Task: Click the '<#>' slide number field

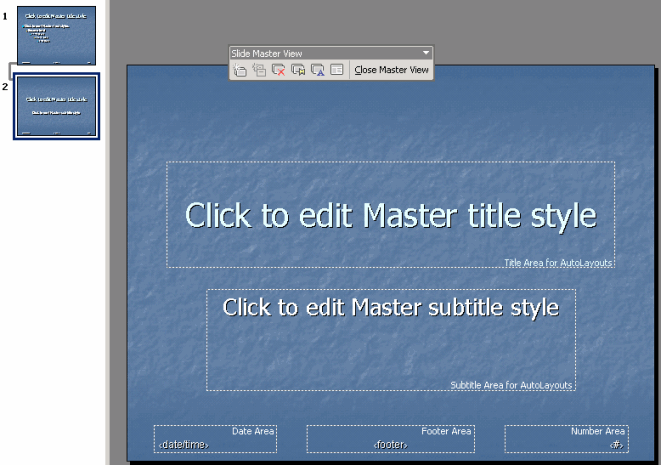Action: point(617,445)
